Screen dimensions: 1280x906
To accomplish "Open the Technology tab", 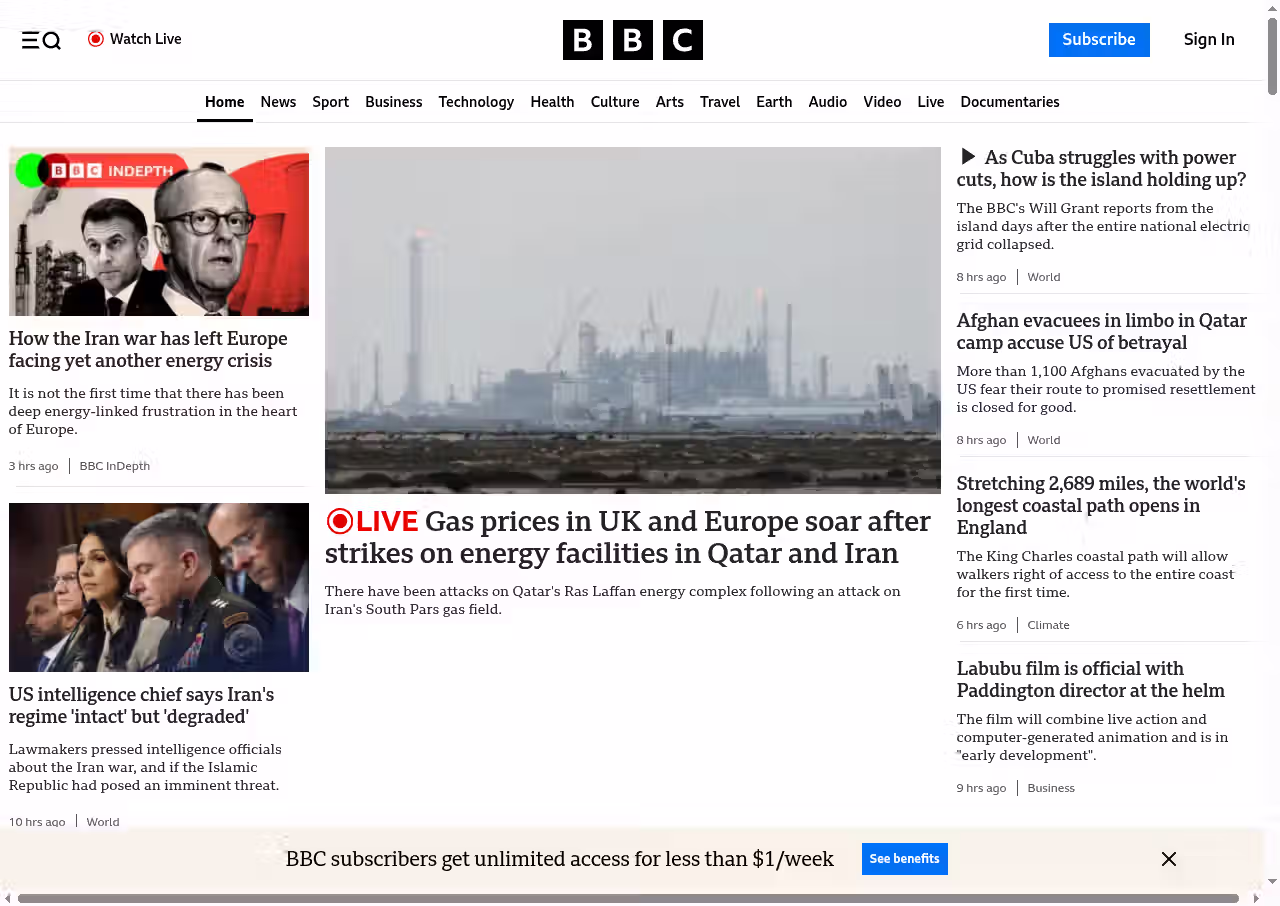I will click(476, 102).
